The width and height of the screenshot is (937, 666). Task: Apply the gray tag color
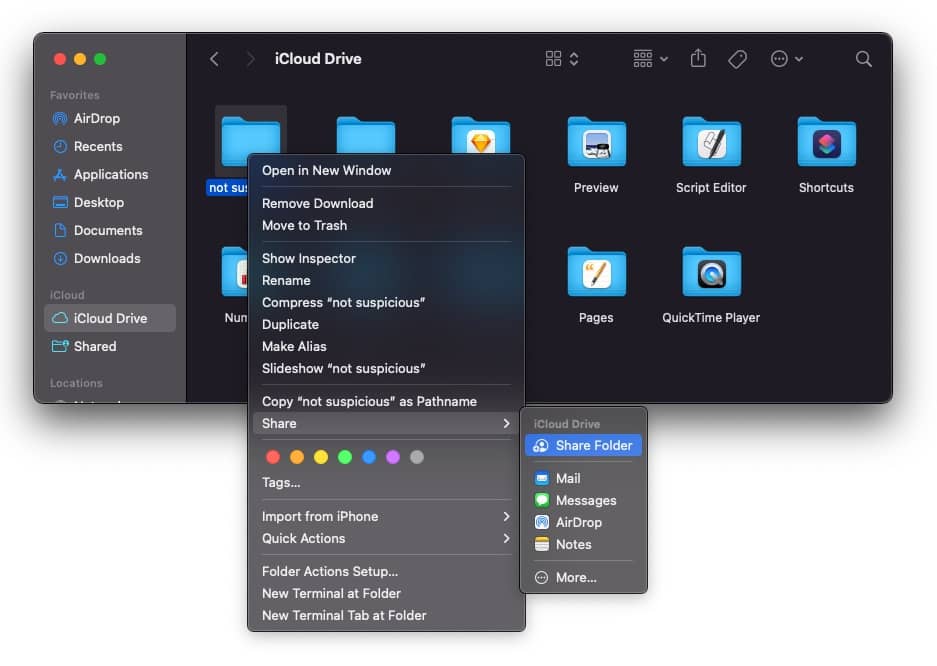[x=417, y=458]
